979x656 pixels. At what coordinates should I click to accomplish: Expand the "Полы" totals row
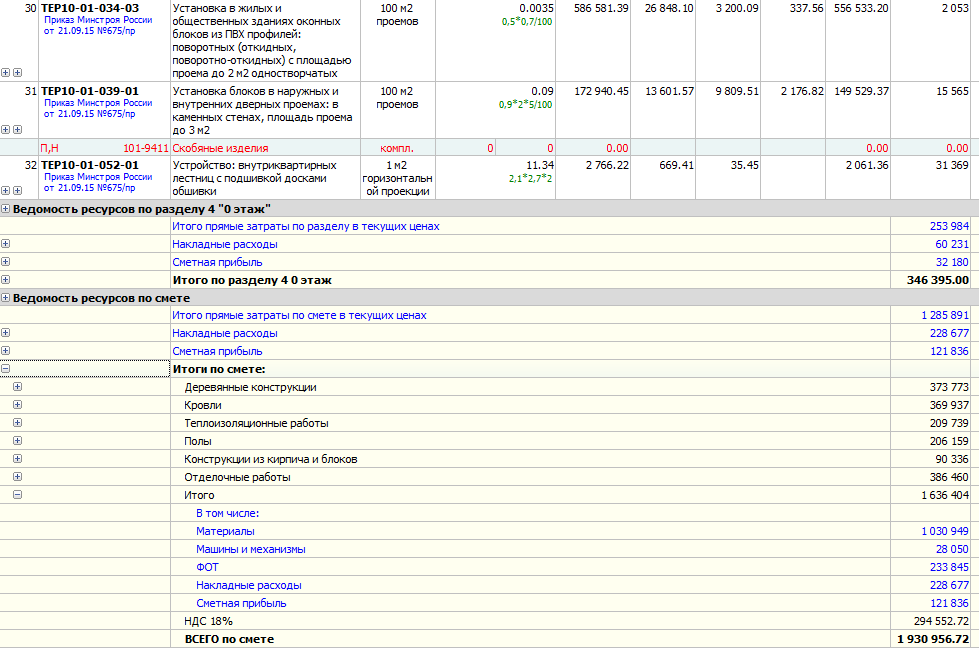[x=17, y=441]
